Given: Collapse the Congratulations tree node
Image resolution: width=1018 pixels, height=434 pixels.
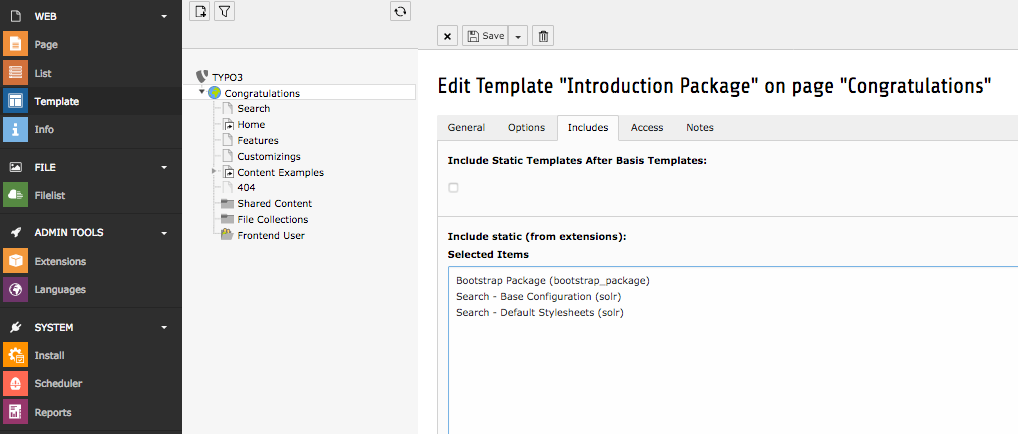Looking at the screenshot, I should tap(203, 93).
